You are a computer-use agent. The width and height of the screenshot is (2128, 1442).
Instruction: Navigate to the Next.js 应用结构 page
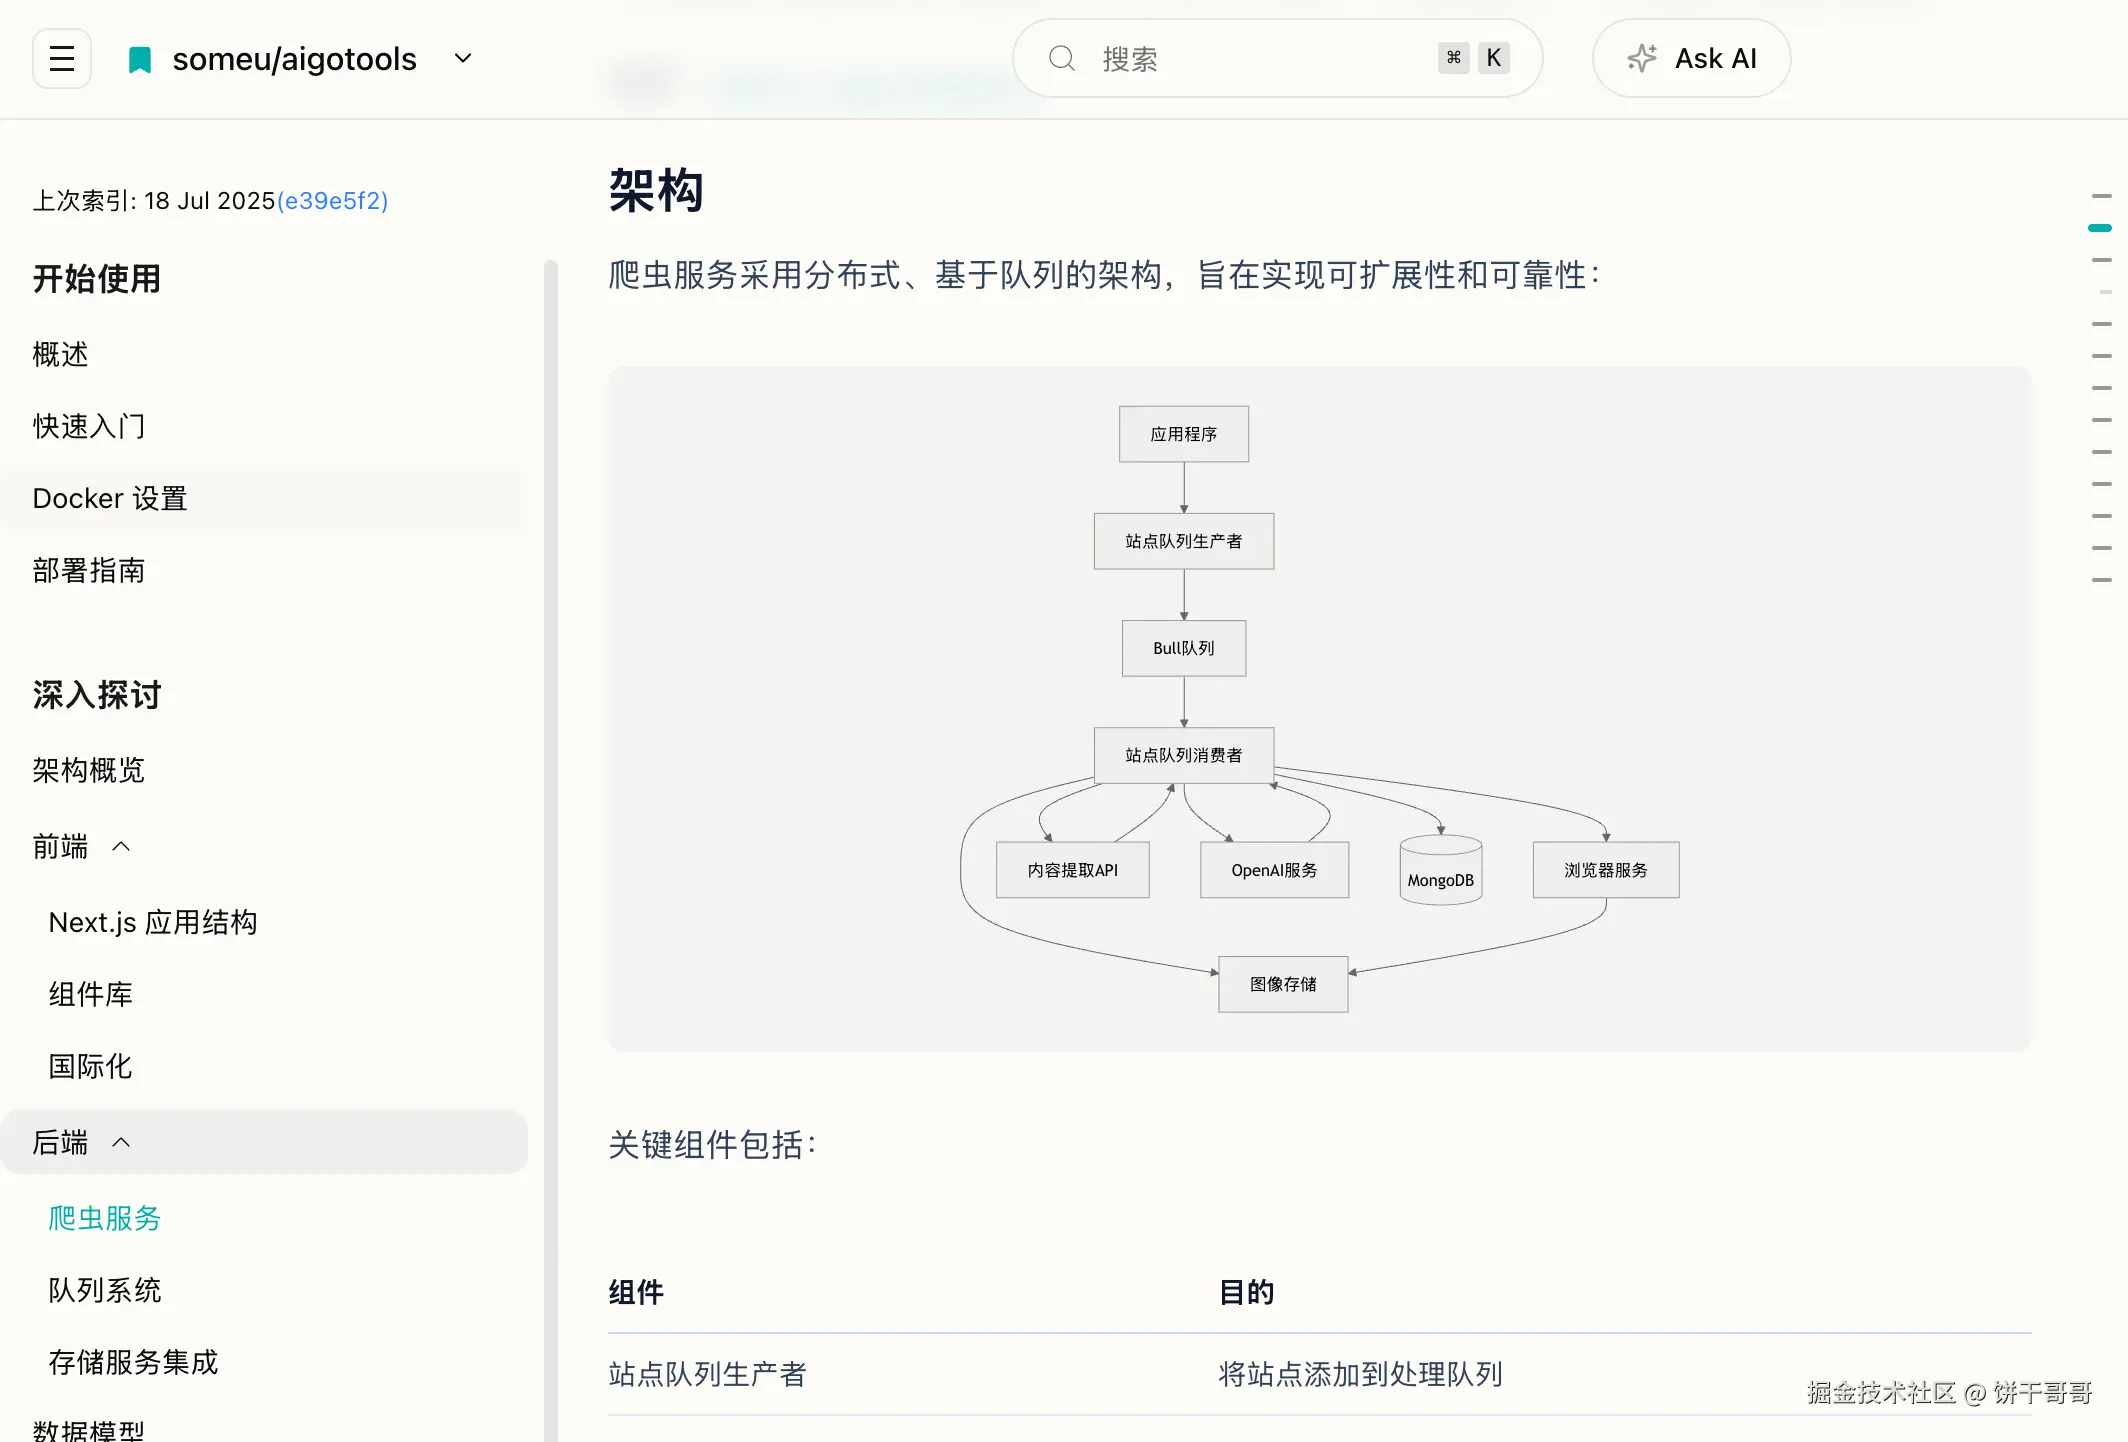point(153,922)
